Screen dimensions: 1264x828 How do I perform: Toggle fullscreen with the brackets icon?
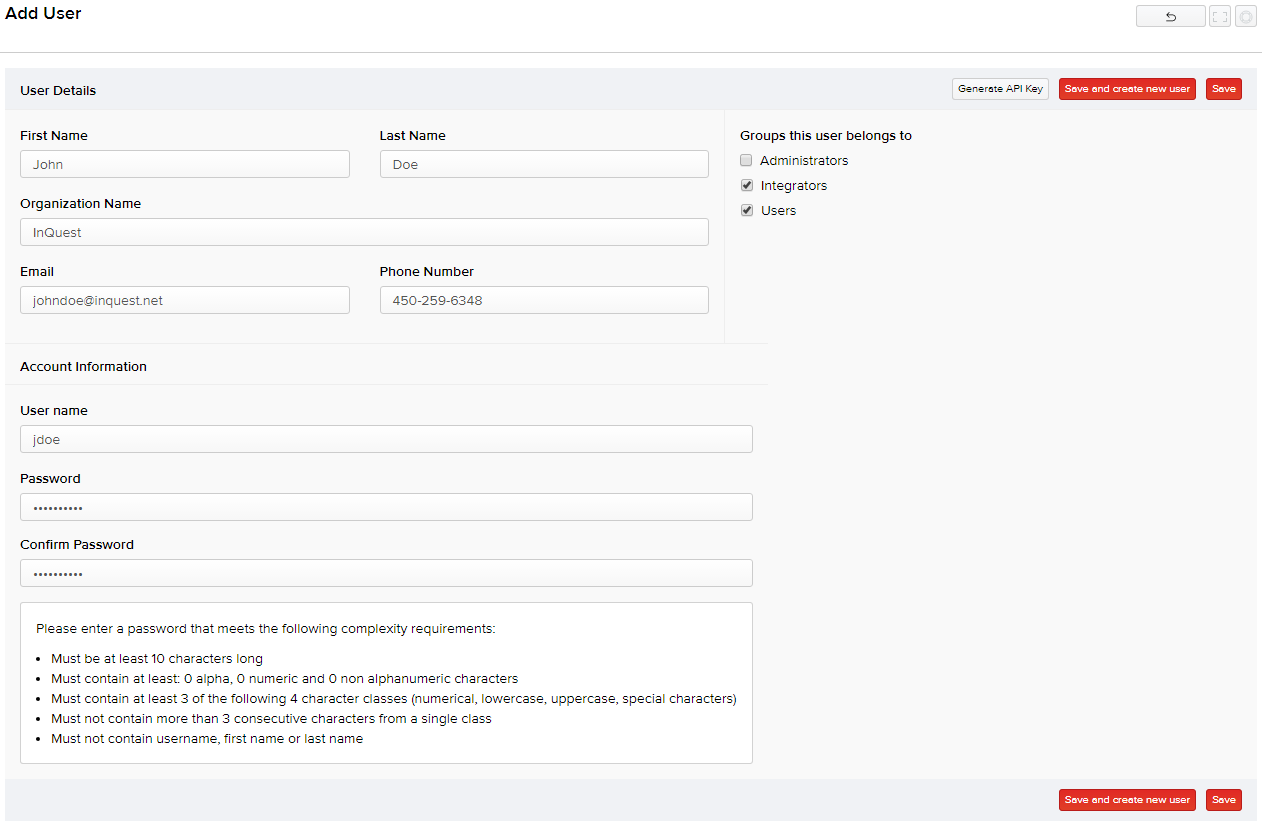1219,17
